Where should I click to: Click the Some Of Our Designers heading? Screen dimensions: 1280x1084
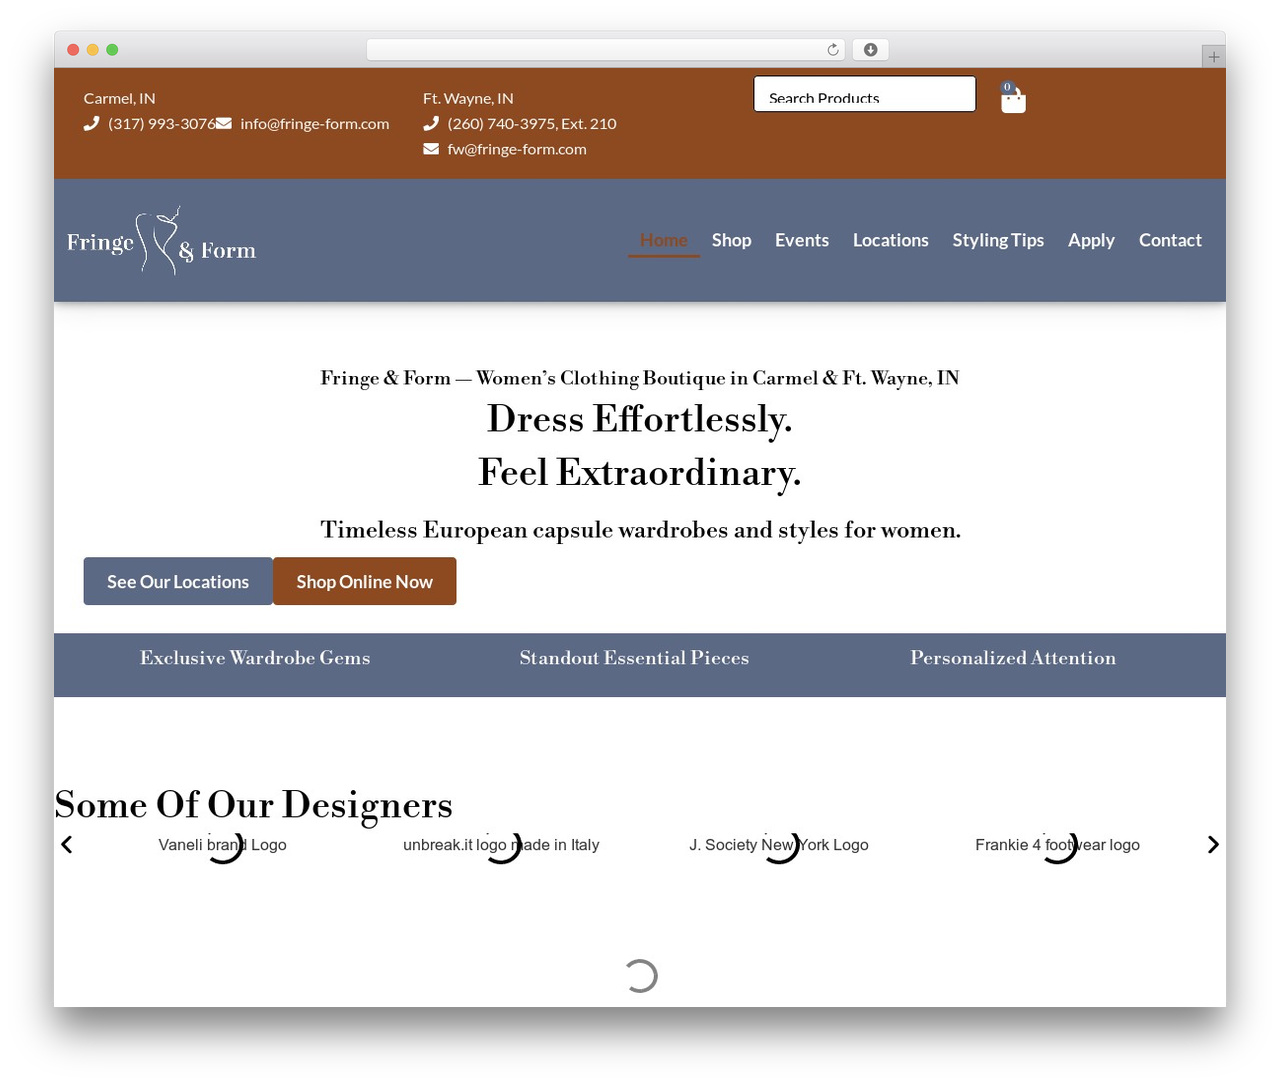(254, 805)
